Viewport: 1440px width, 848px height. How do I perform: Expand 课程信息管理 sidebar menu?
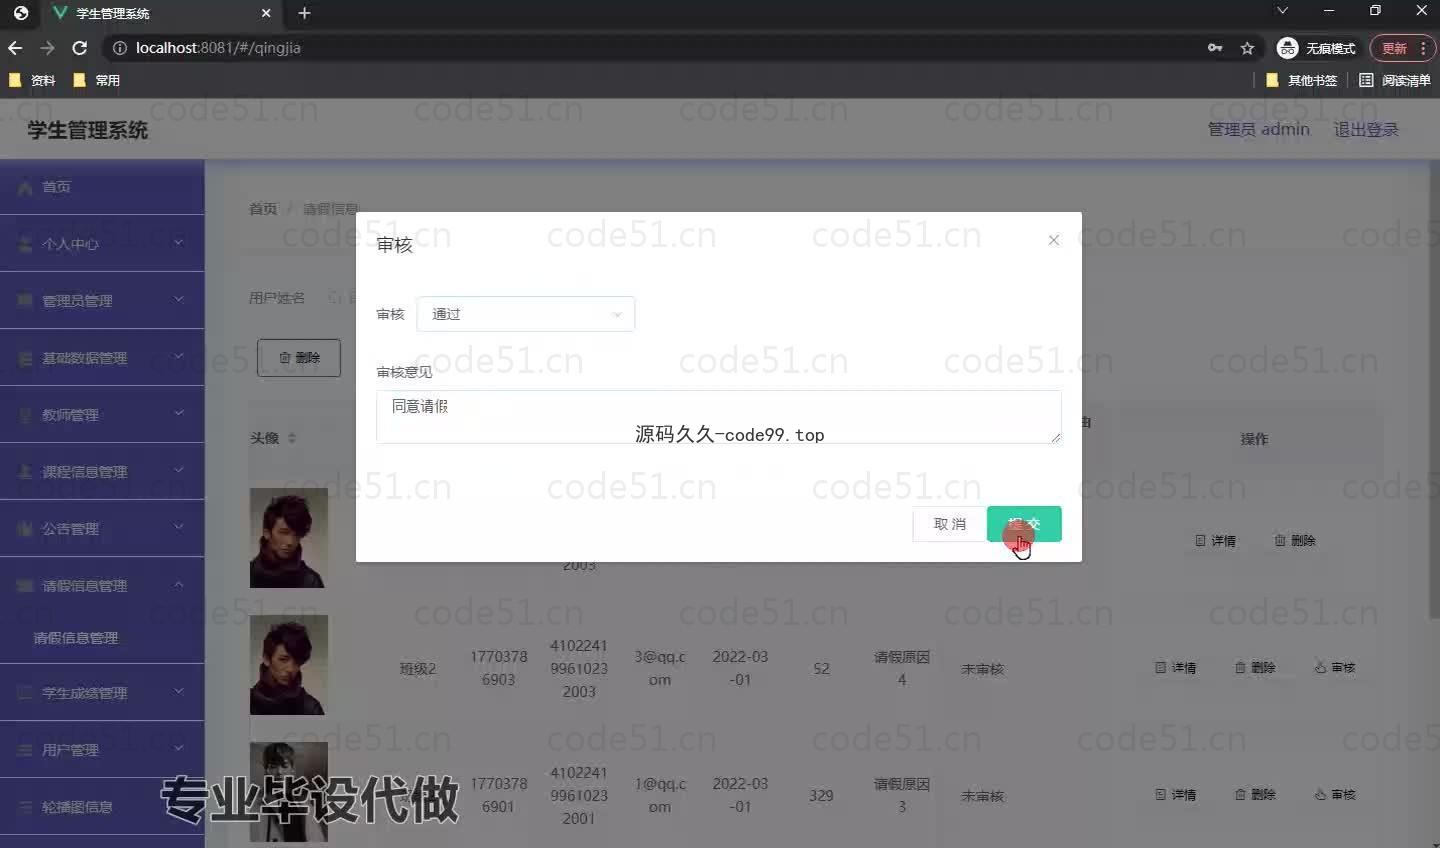point(102,471)
